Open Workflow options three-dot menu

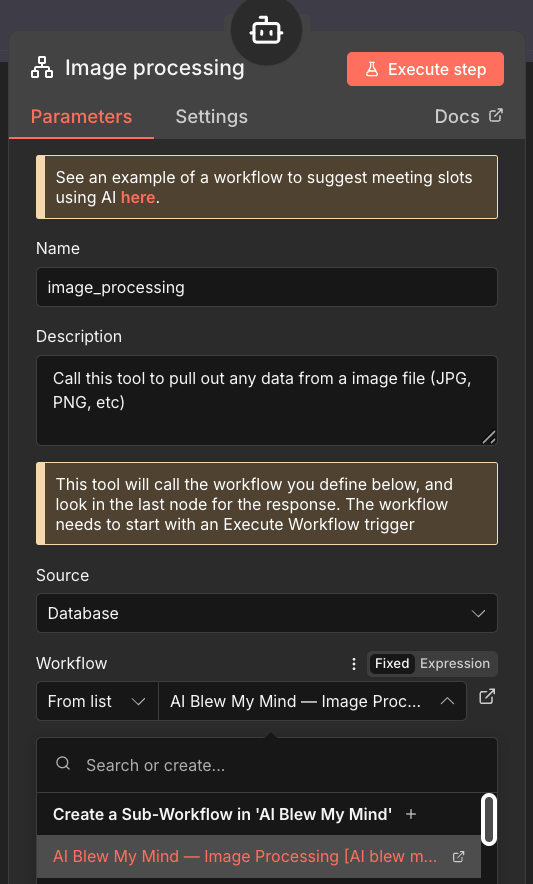[354, 664]
